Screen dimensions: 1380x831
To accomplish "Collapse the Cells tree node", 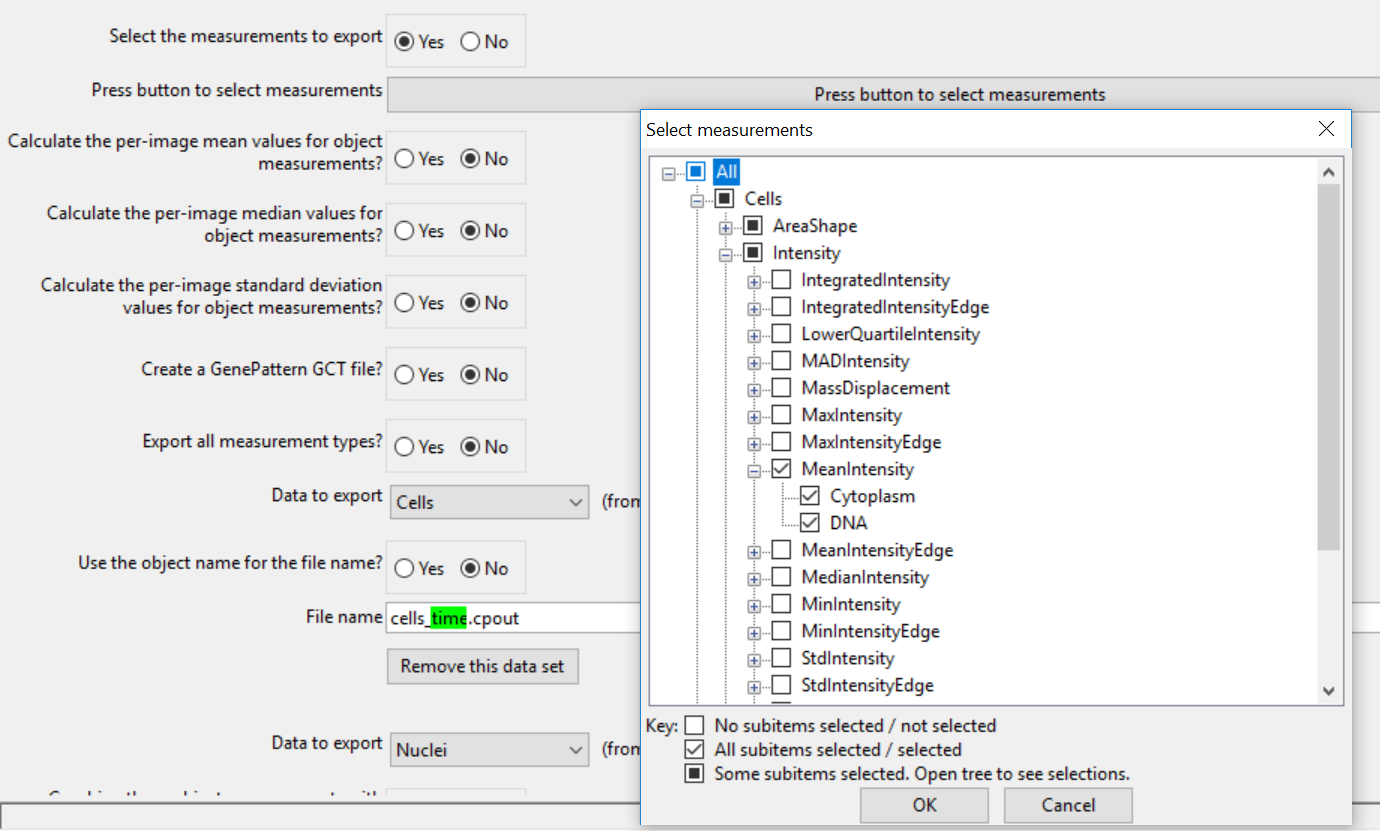I will 697,200.
